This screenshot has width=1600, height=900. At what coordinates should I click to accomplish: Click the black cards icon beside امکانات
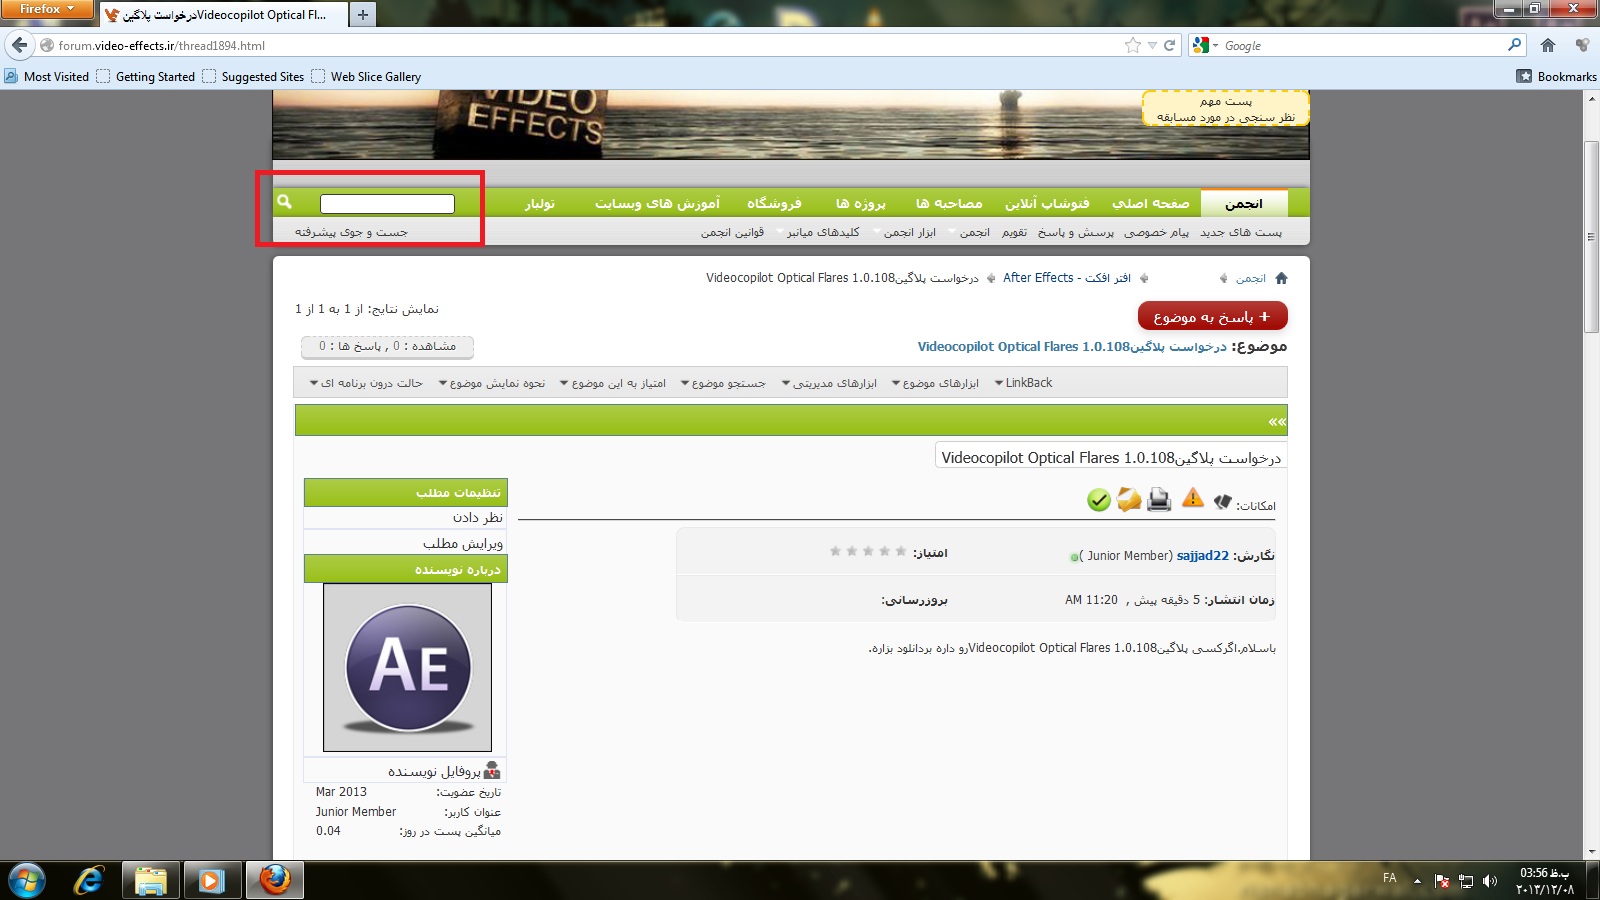coord(1222,501)
